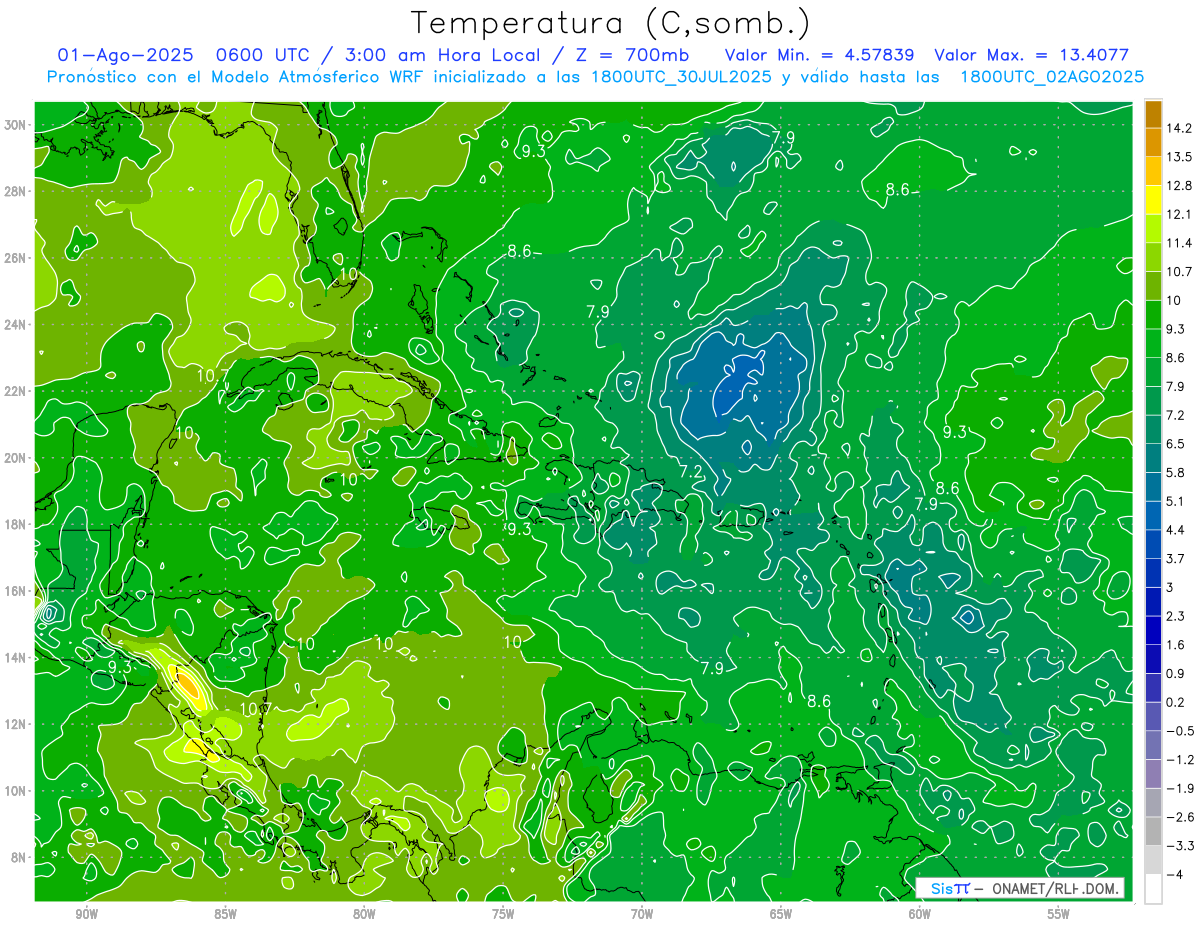Viewport: 1200px width, 927px height.
Task: Click the colorbar label '-2.6'
Action: 1180,817
